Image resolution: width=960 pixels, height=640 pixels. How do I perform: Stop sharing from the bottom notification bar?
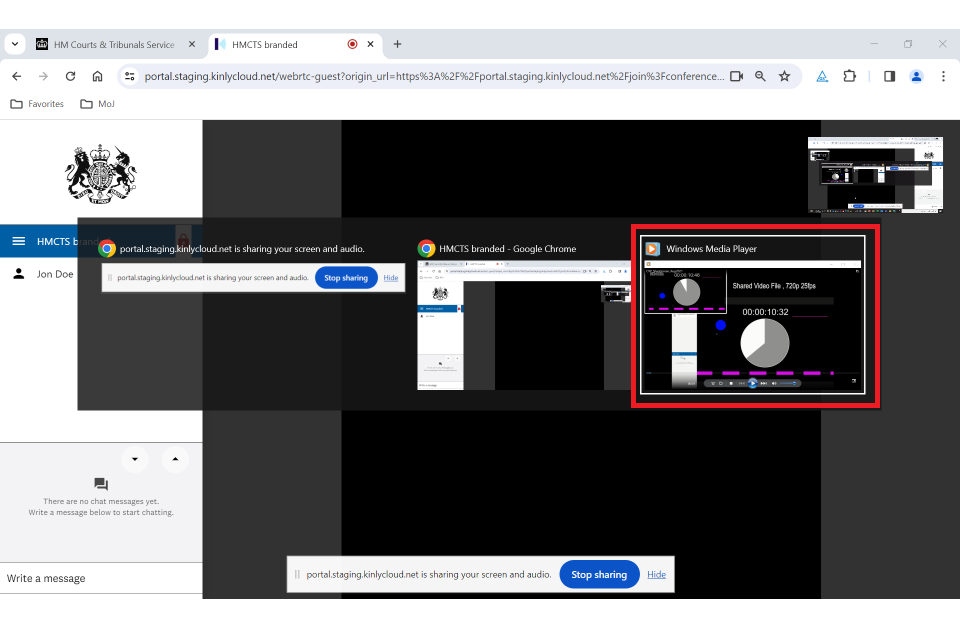click(x=598, y=575)
